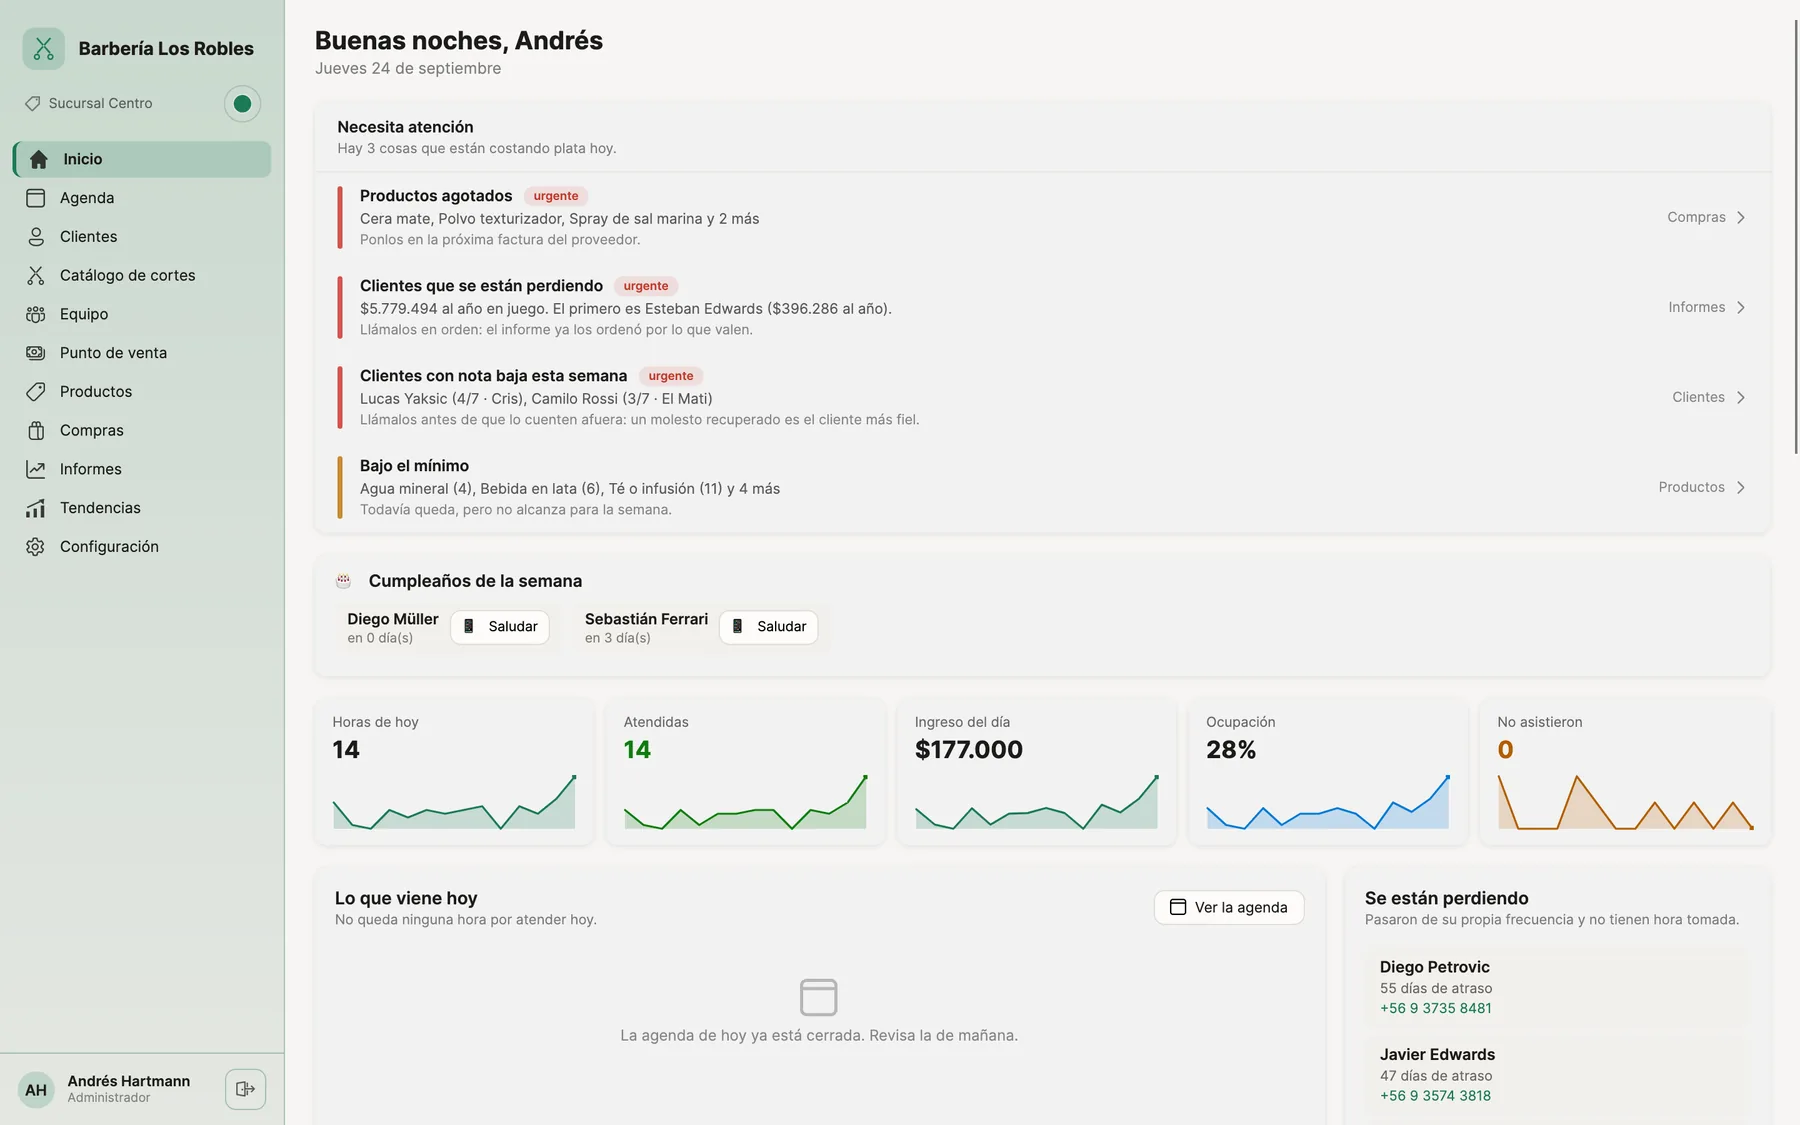The width and height of the screenshot is (1800, 1125).
Task: Click the Bajo el mínimo alert title
Action: [x=414, y=466]
